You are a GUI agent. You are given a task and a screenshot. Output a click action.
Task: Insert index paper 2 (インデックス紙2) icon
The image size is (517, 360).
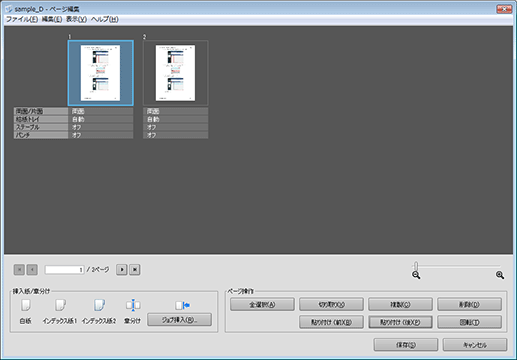click(99, 305)
